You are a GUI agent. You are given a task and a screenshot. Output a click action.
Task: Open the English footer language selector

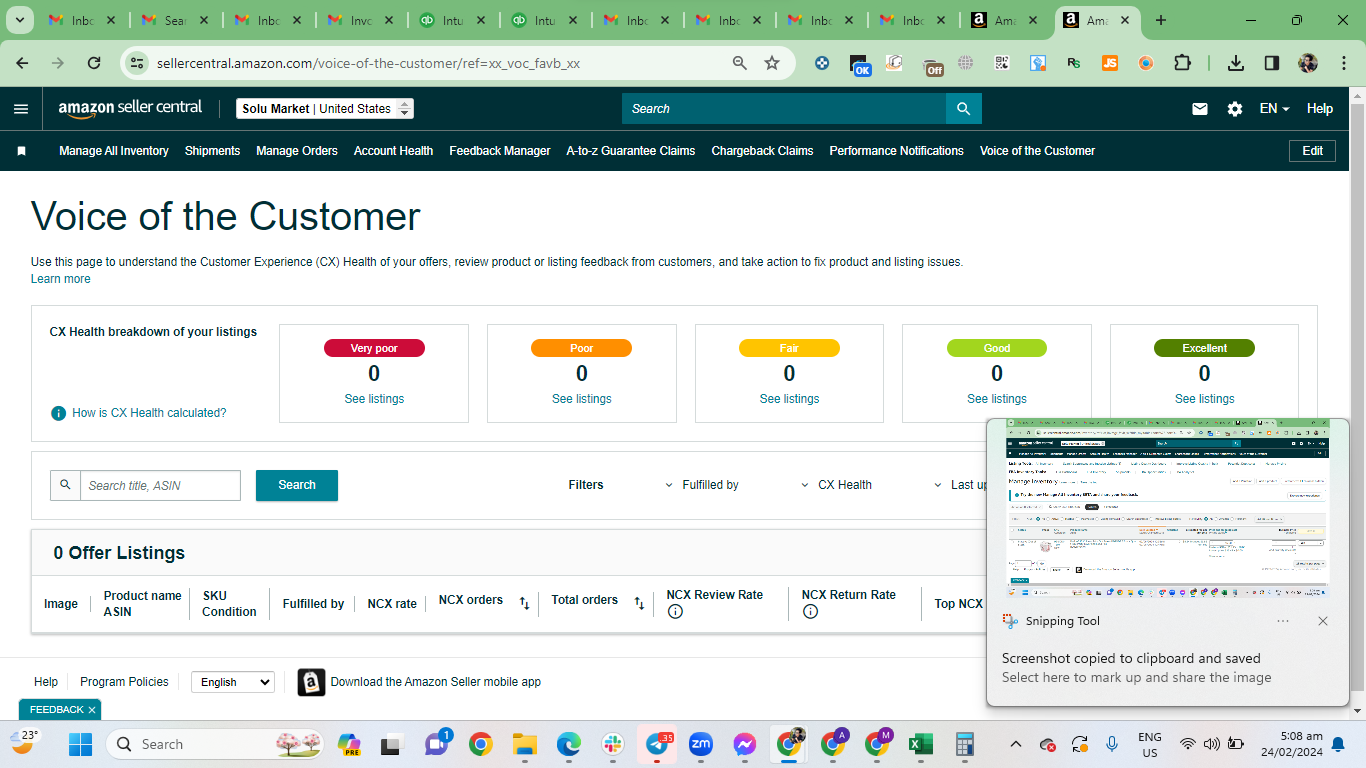coord(233,682)
